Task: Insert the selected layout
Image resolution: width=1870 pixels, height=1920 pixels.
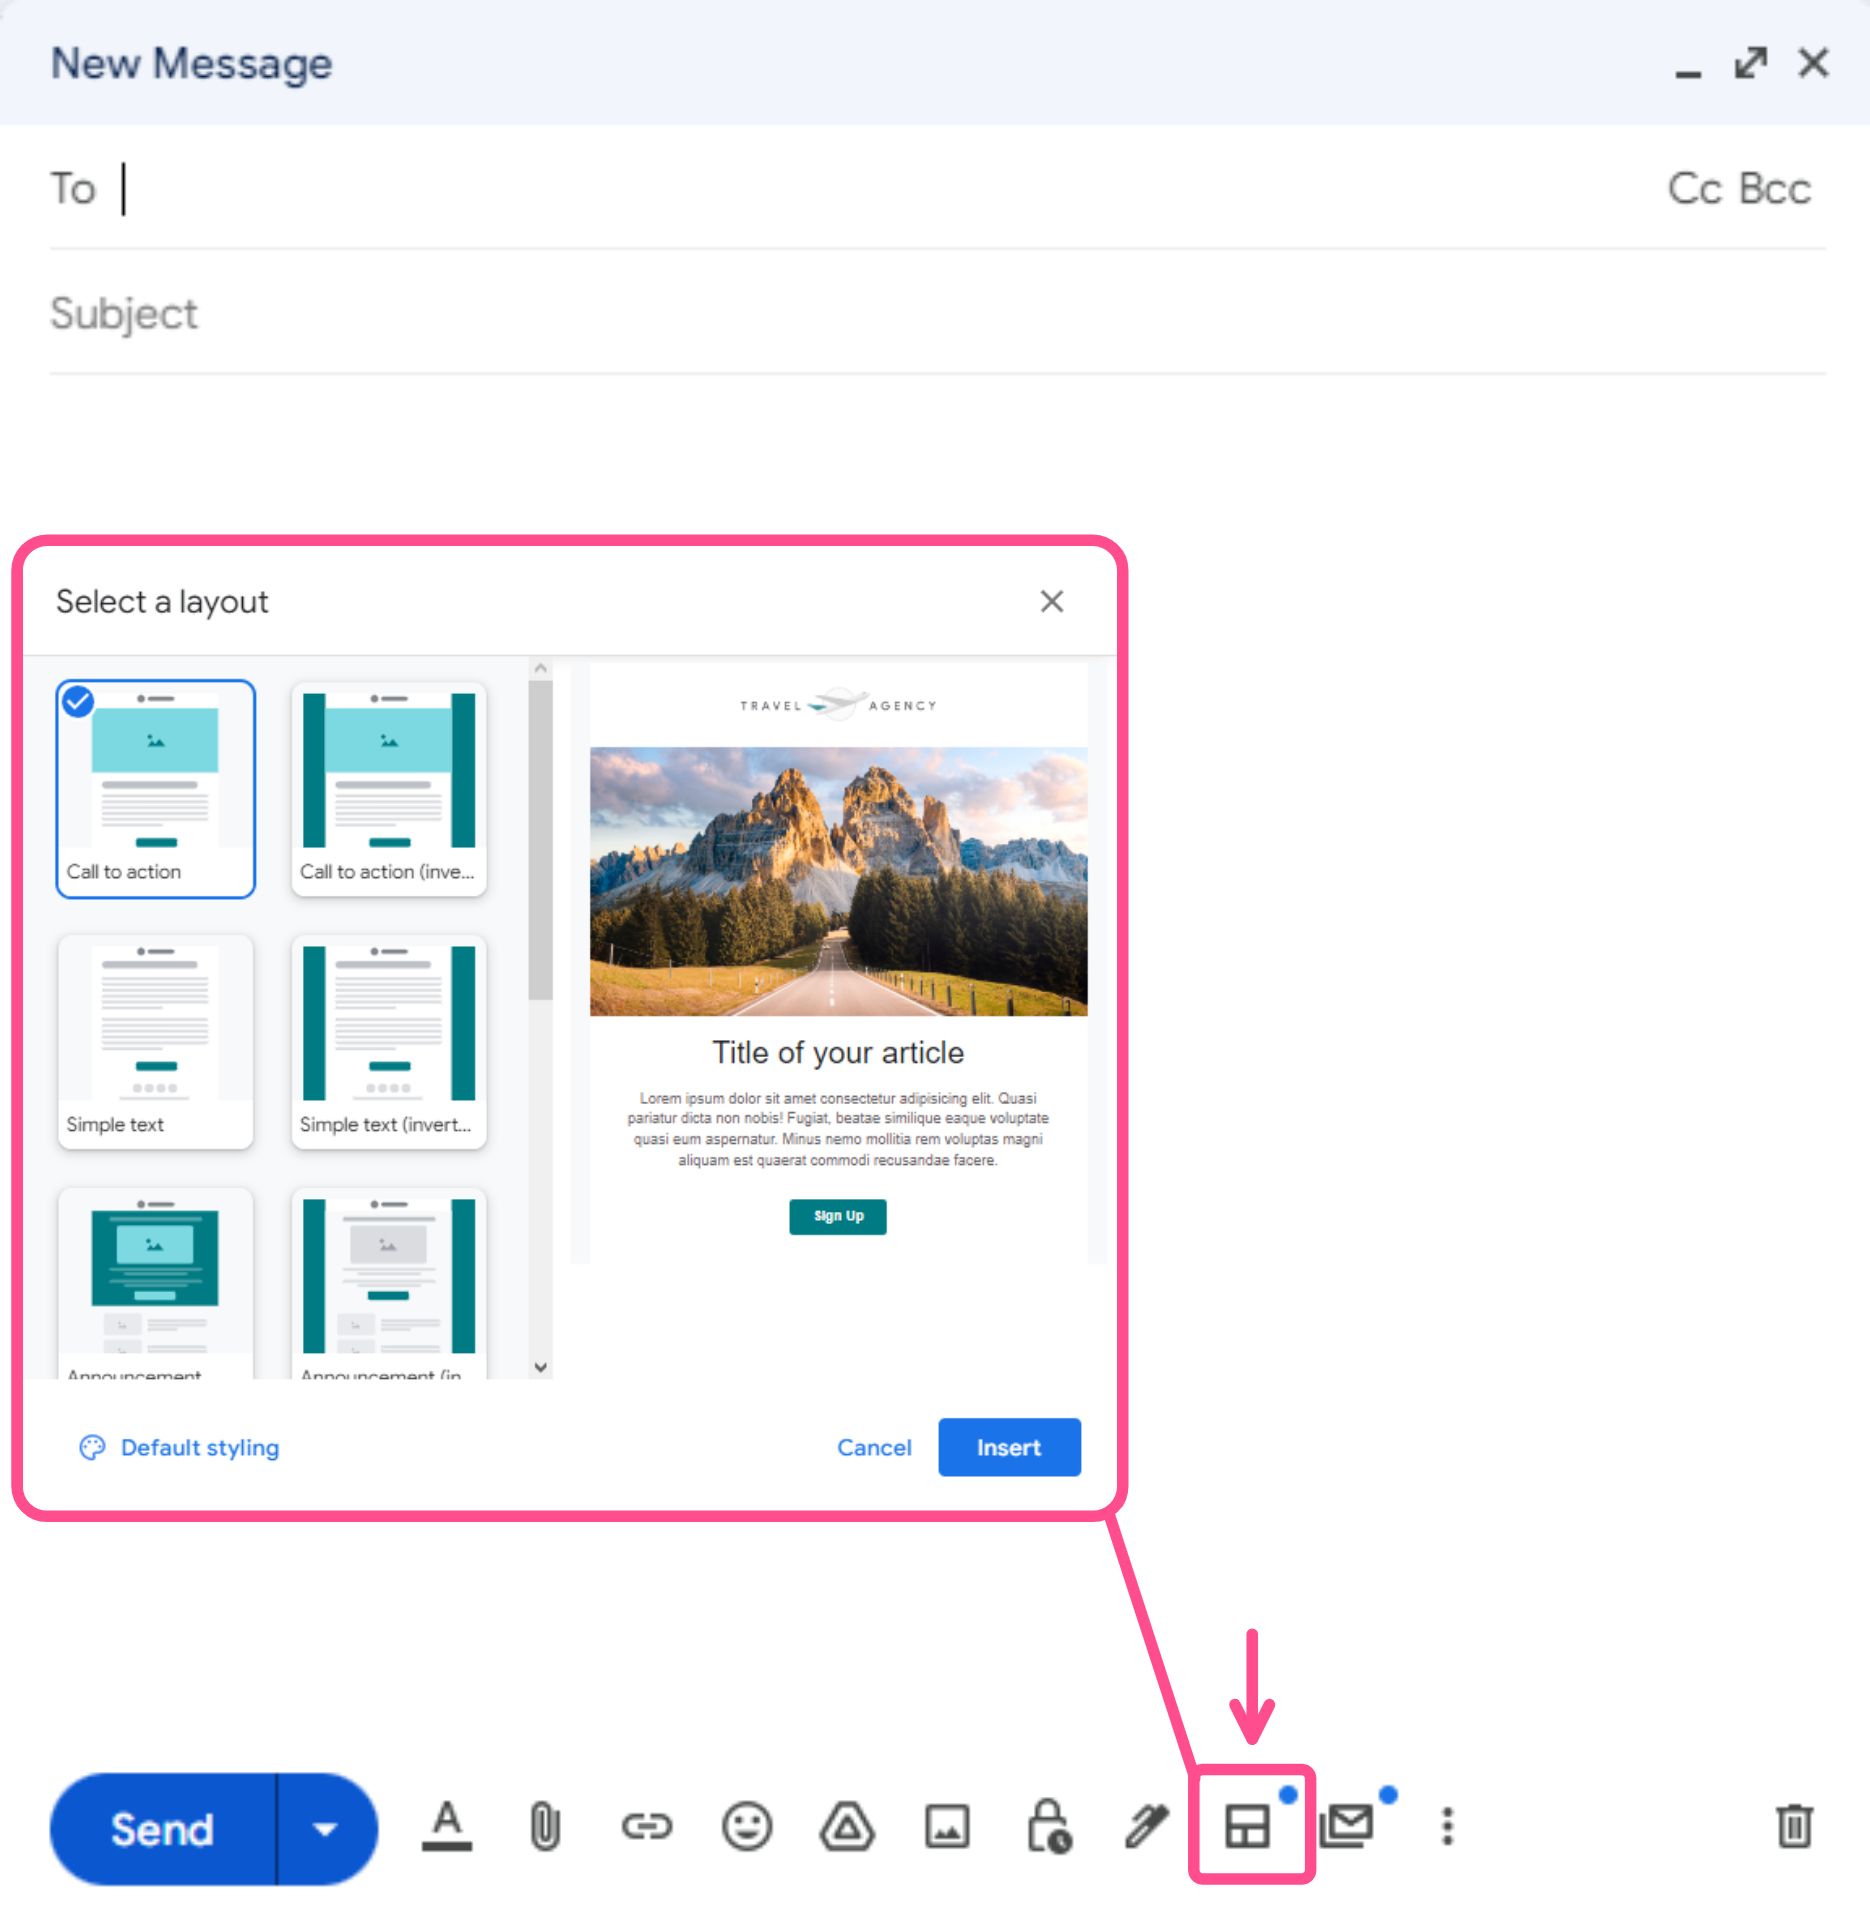Action: click(x=1008, y=1447)
